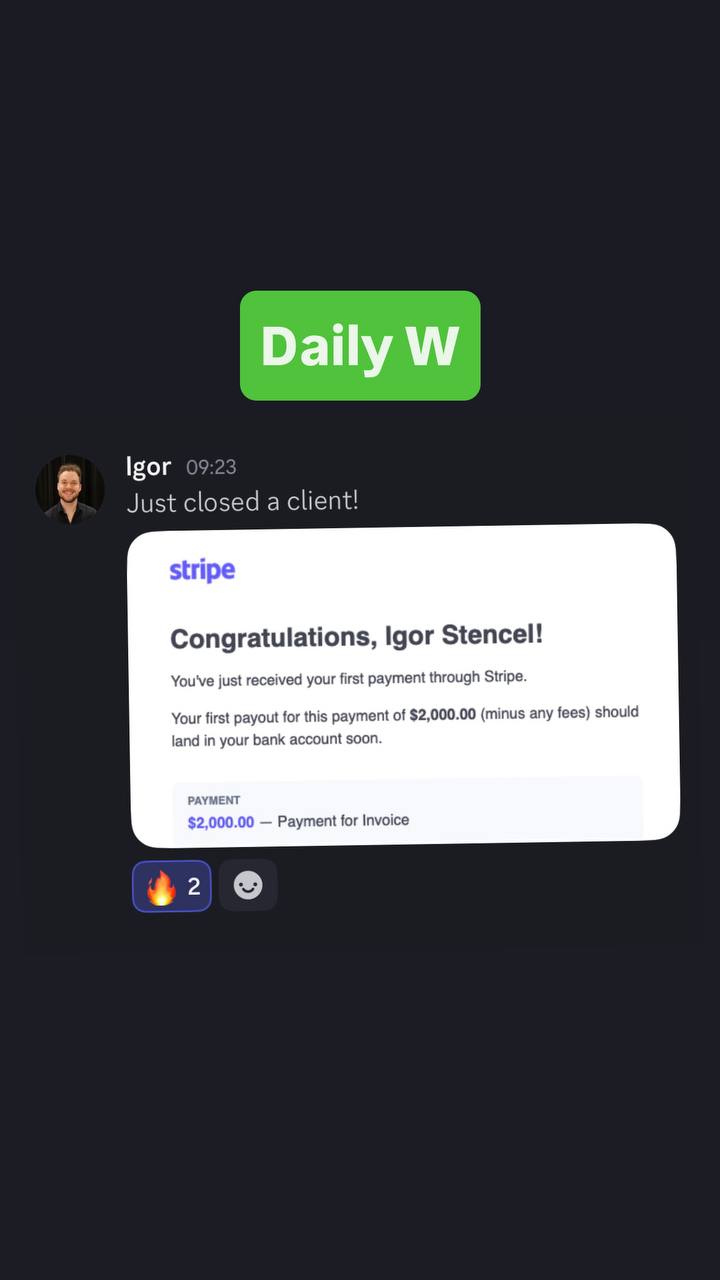Screen dimensions: 720x1280
Task: Click the Congratulations, Igor Stencel! heading
Action: [356, 637]
